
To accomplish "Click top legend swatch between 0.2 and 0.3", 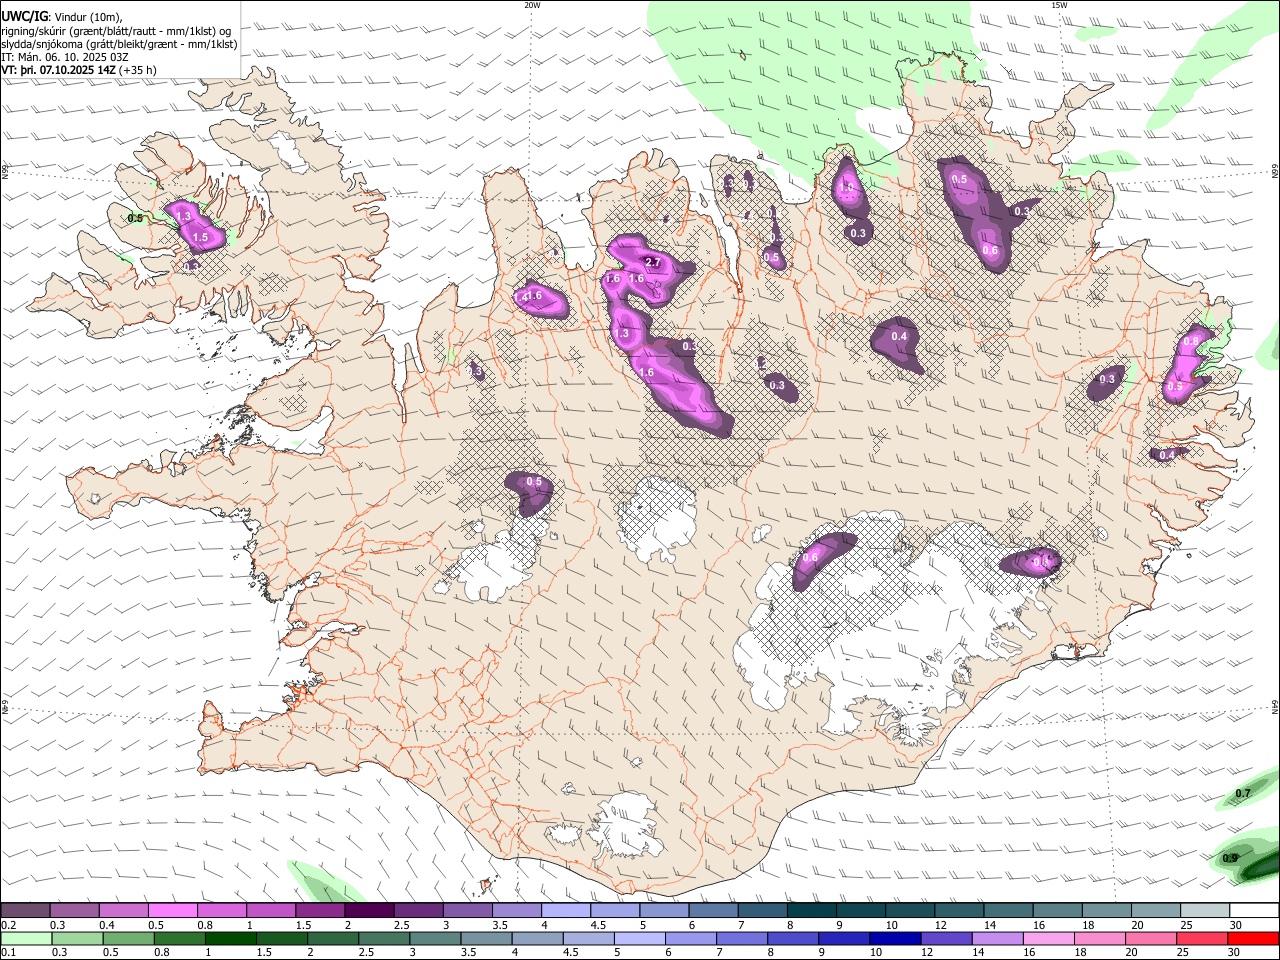I will (25, 911).
